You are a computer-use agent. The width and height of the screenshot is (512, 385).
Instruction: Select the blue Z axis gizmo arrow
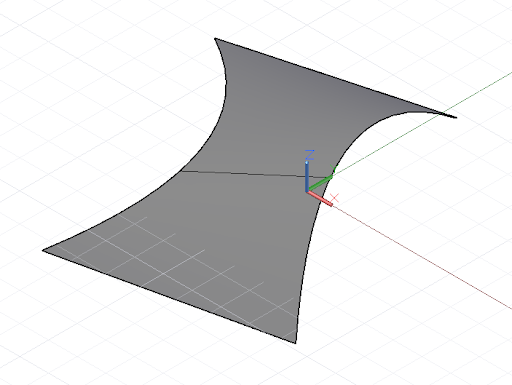click(307, 176)
